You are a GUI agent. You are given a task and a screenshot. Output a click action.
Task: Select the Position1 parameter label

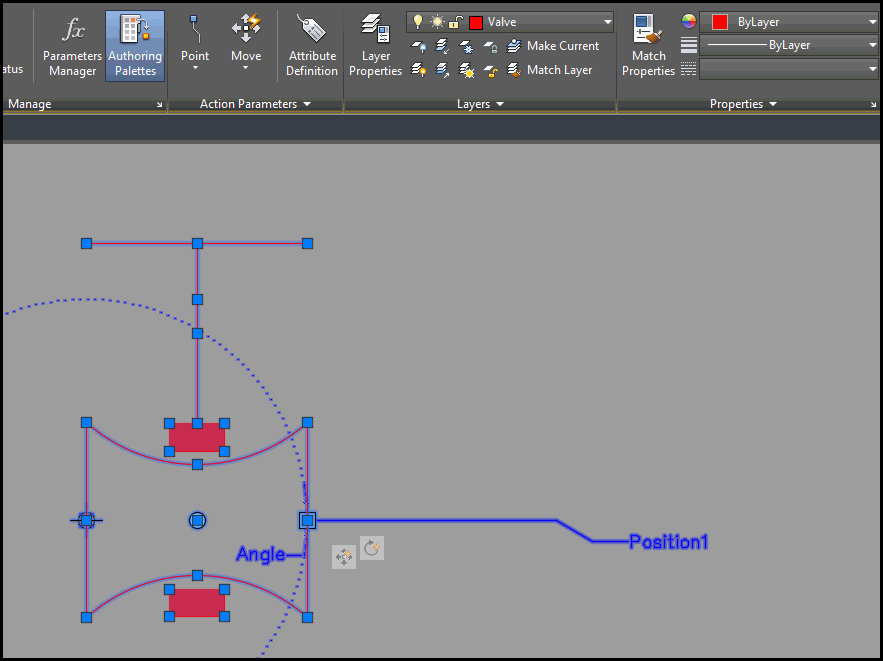tap(668, 542)
